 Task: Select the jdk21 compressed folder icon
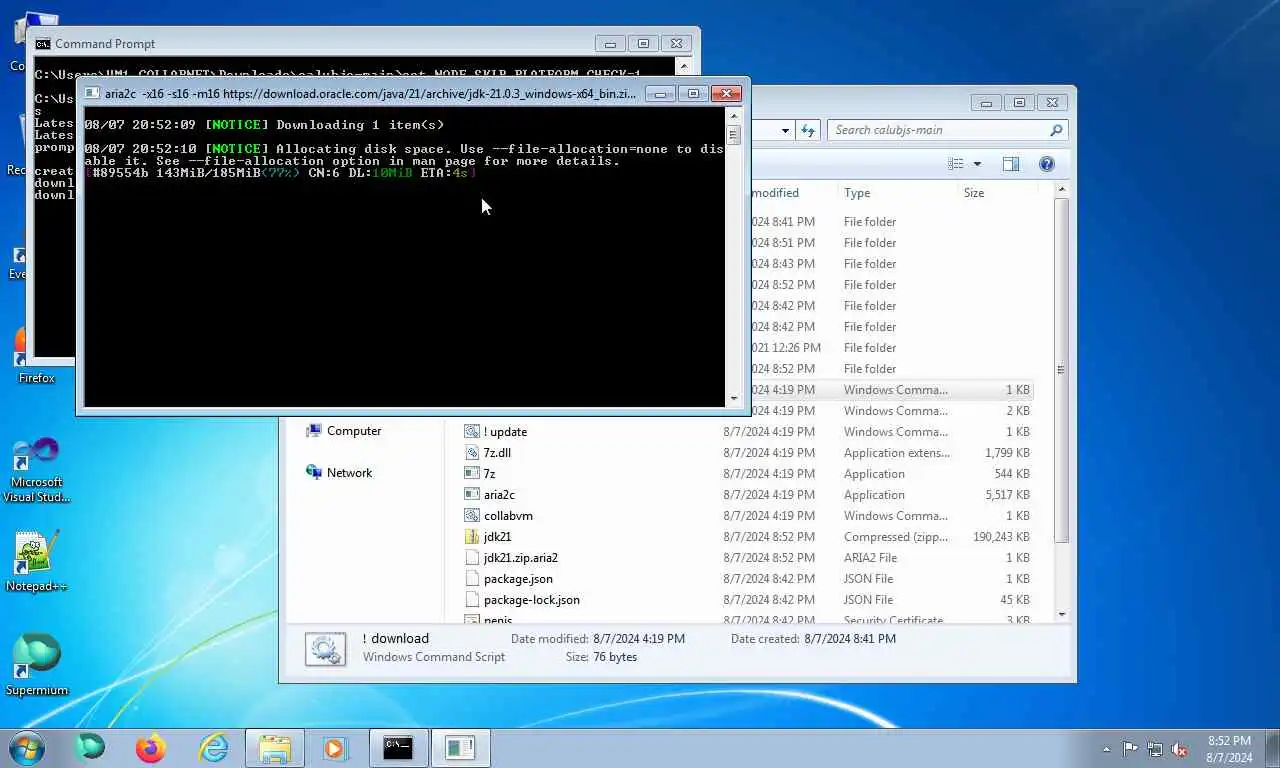pos(473,537)
